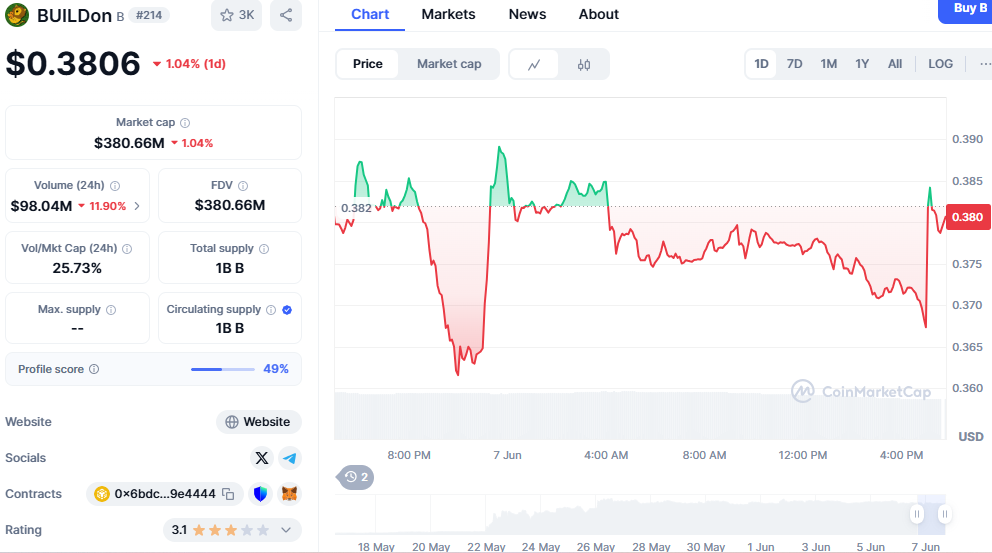Switch to candlestick chart icon
992x553 pixels.
(584, 65)
